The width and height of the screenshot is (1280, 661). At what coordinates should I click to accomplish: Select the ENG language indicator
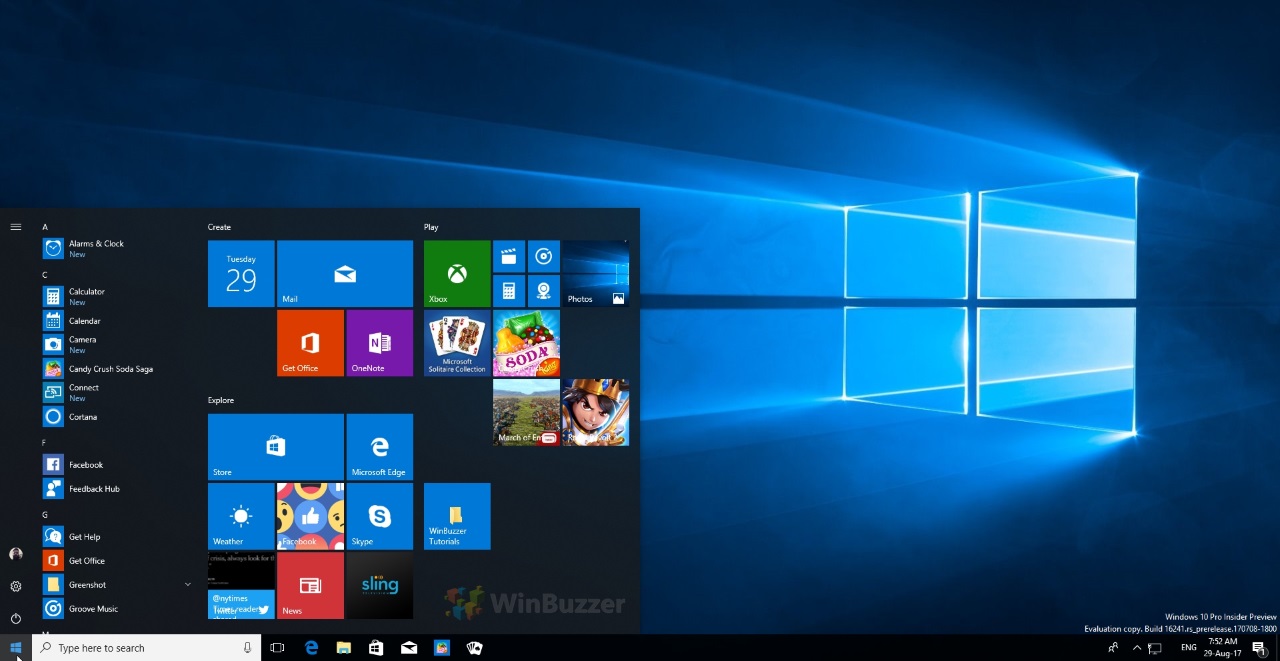pyautogui.click(x=1187, y=647)
